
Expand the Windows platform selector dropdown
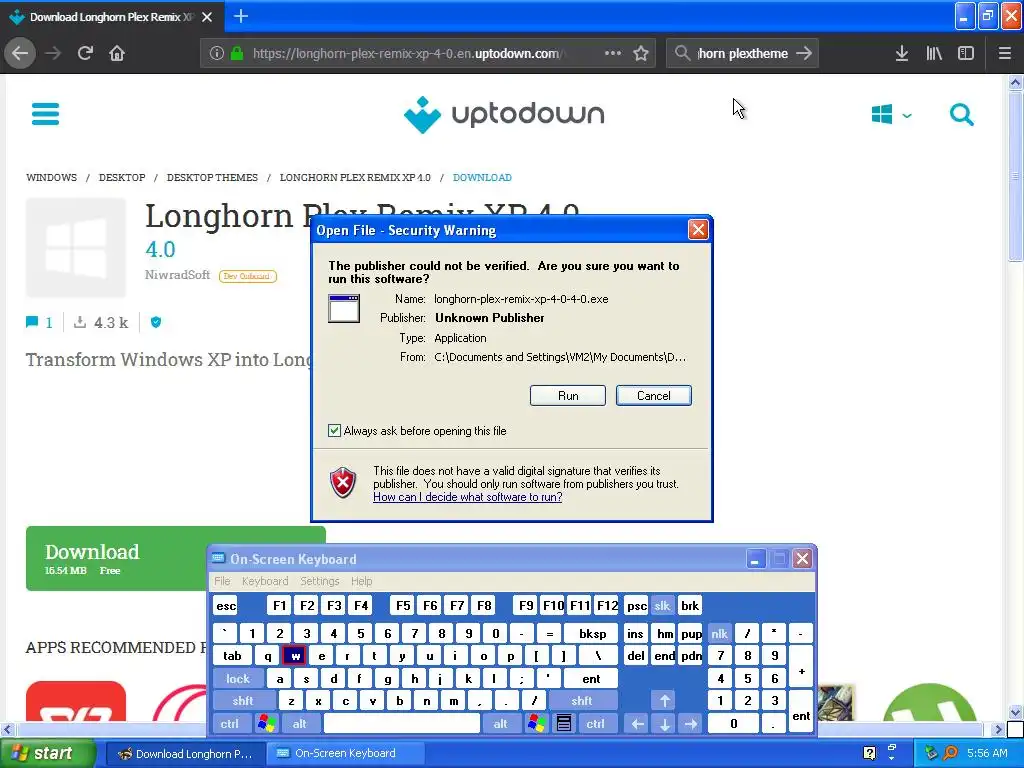(891, 114)
